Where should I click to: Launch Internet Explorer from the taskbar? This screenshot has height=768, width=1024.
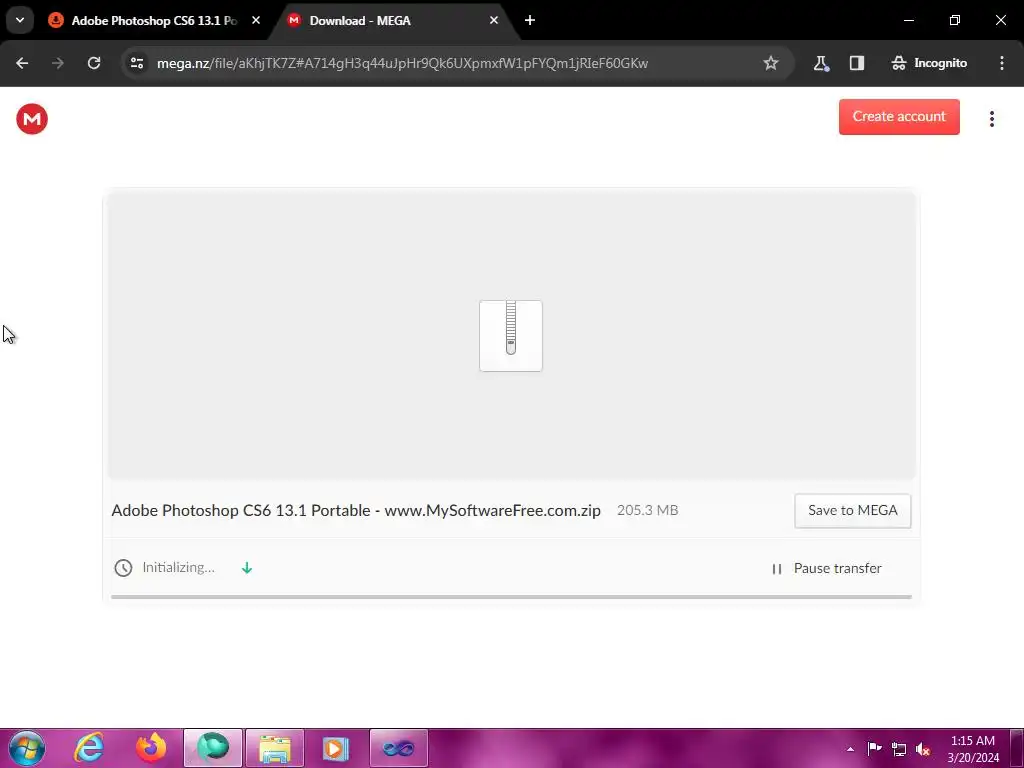coord(89,748)
